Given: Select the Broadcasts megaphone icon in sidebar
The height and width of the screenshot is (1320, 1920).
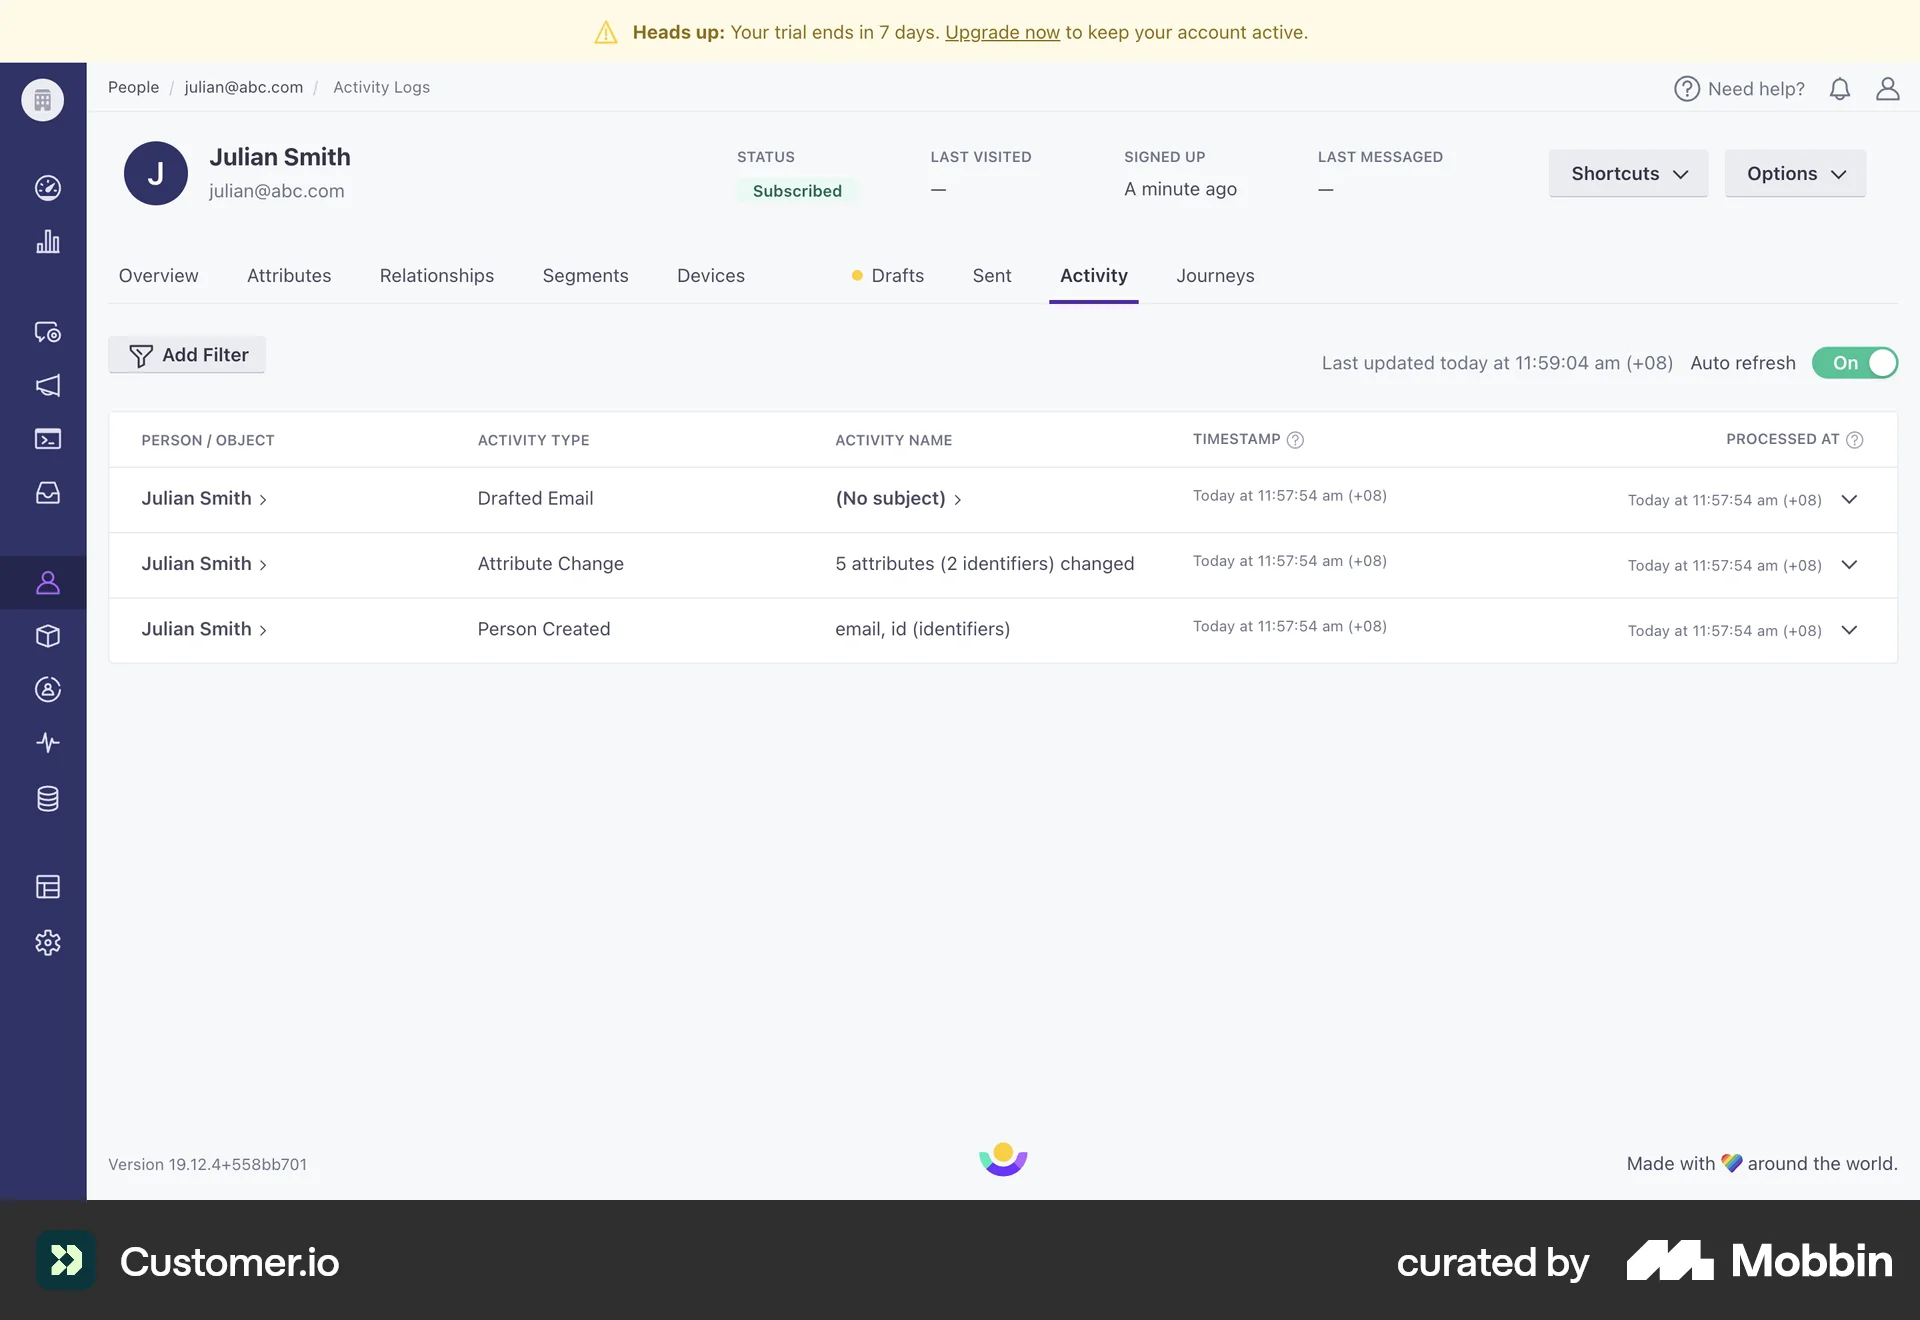Looking at the screenshot, I should click(x=47, y=386).
